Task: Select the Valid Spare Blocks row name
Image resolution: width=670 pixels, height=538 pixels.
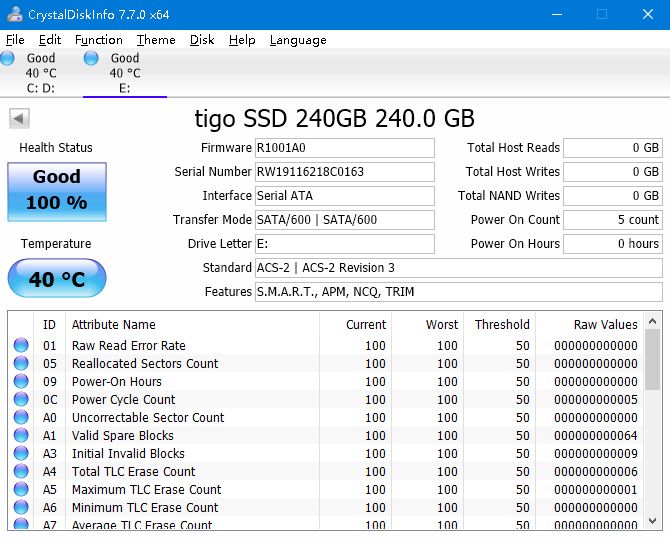Action: click(x=123, y=435)
